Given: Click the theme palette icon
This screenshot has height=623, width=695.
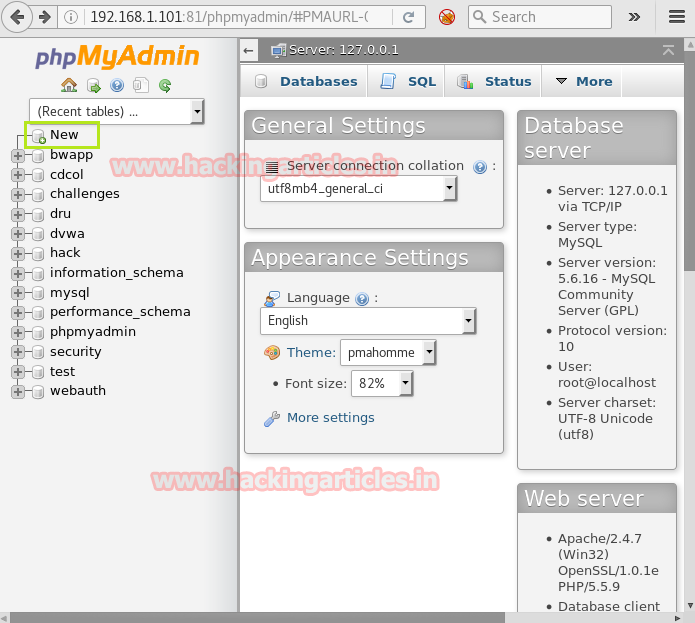Looking at the screenshot, I should (272, 353).
